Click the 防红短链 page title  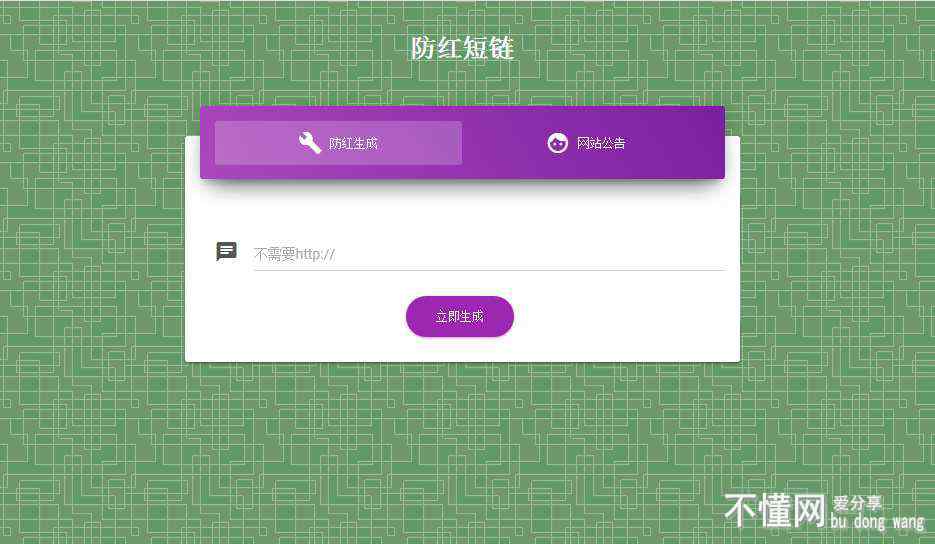[x=462, y=48]
